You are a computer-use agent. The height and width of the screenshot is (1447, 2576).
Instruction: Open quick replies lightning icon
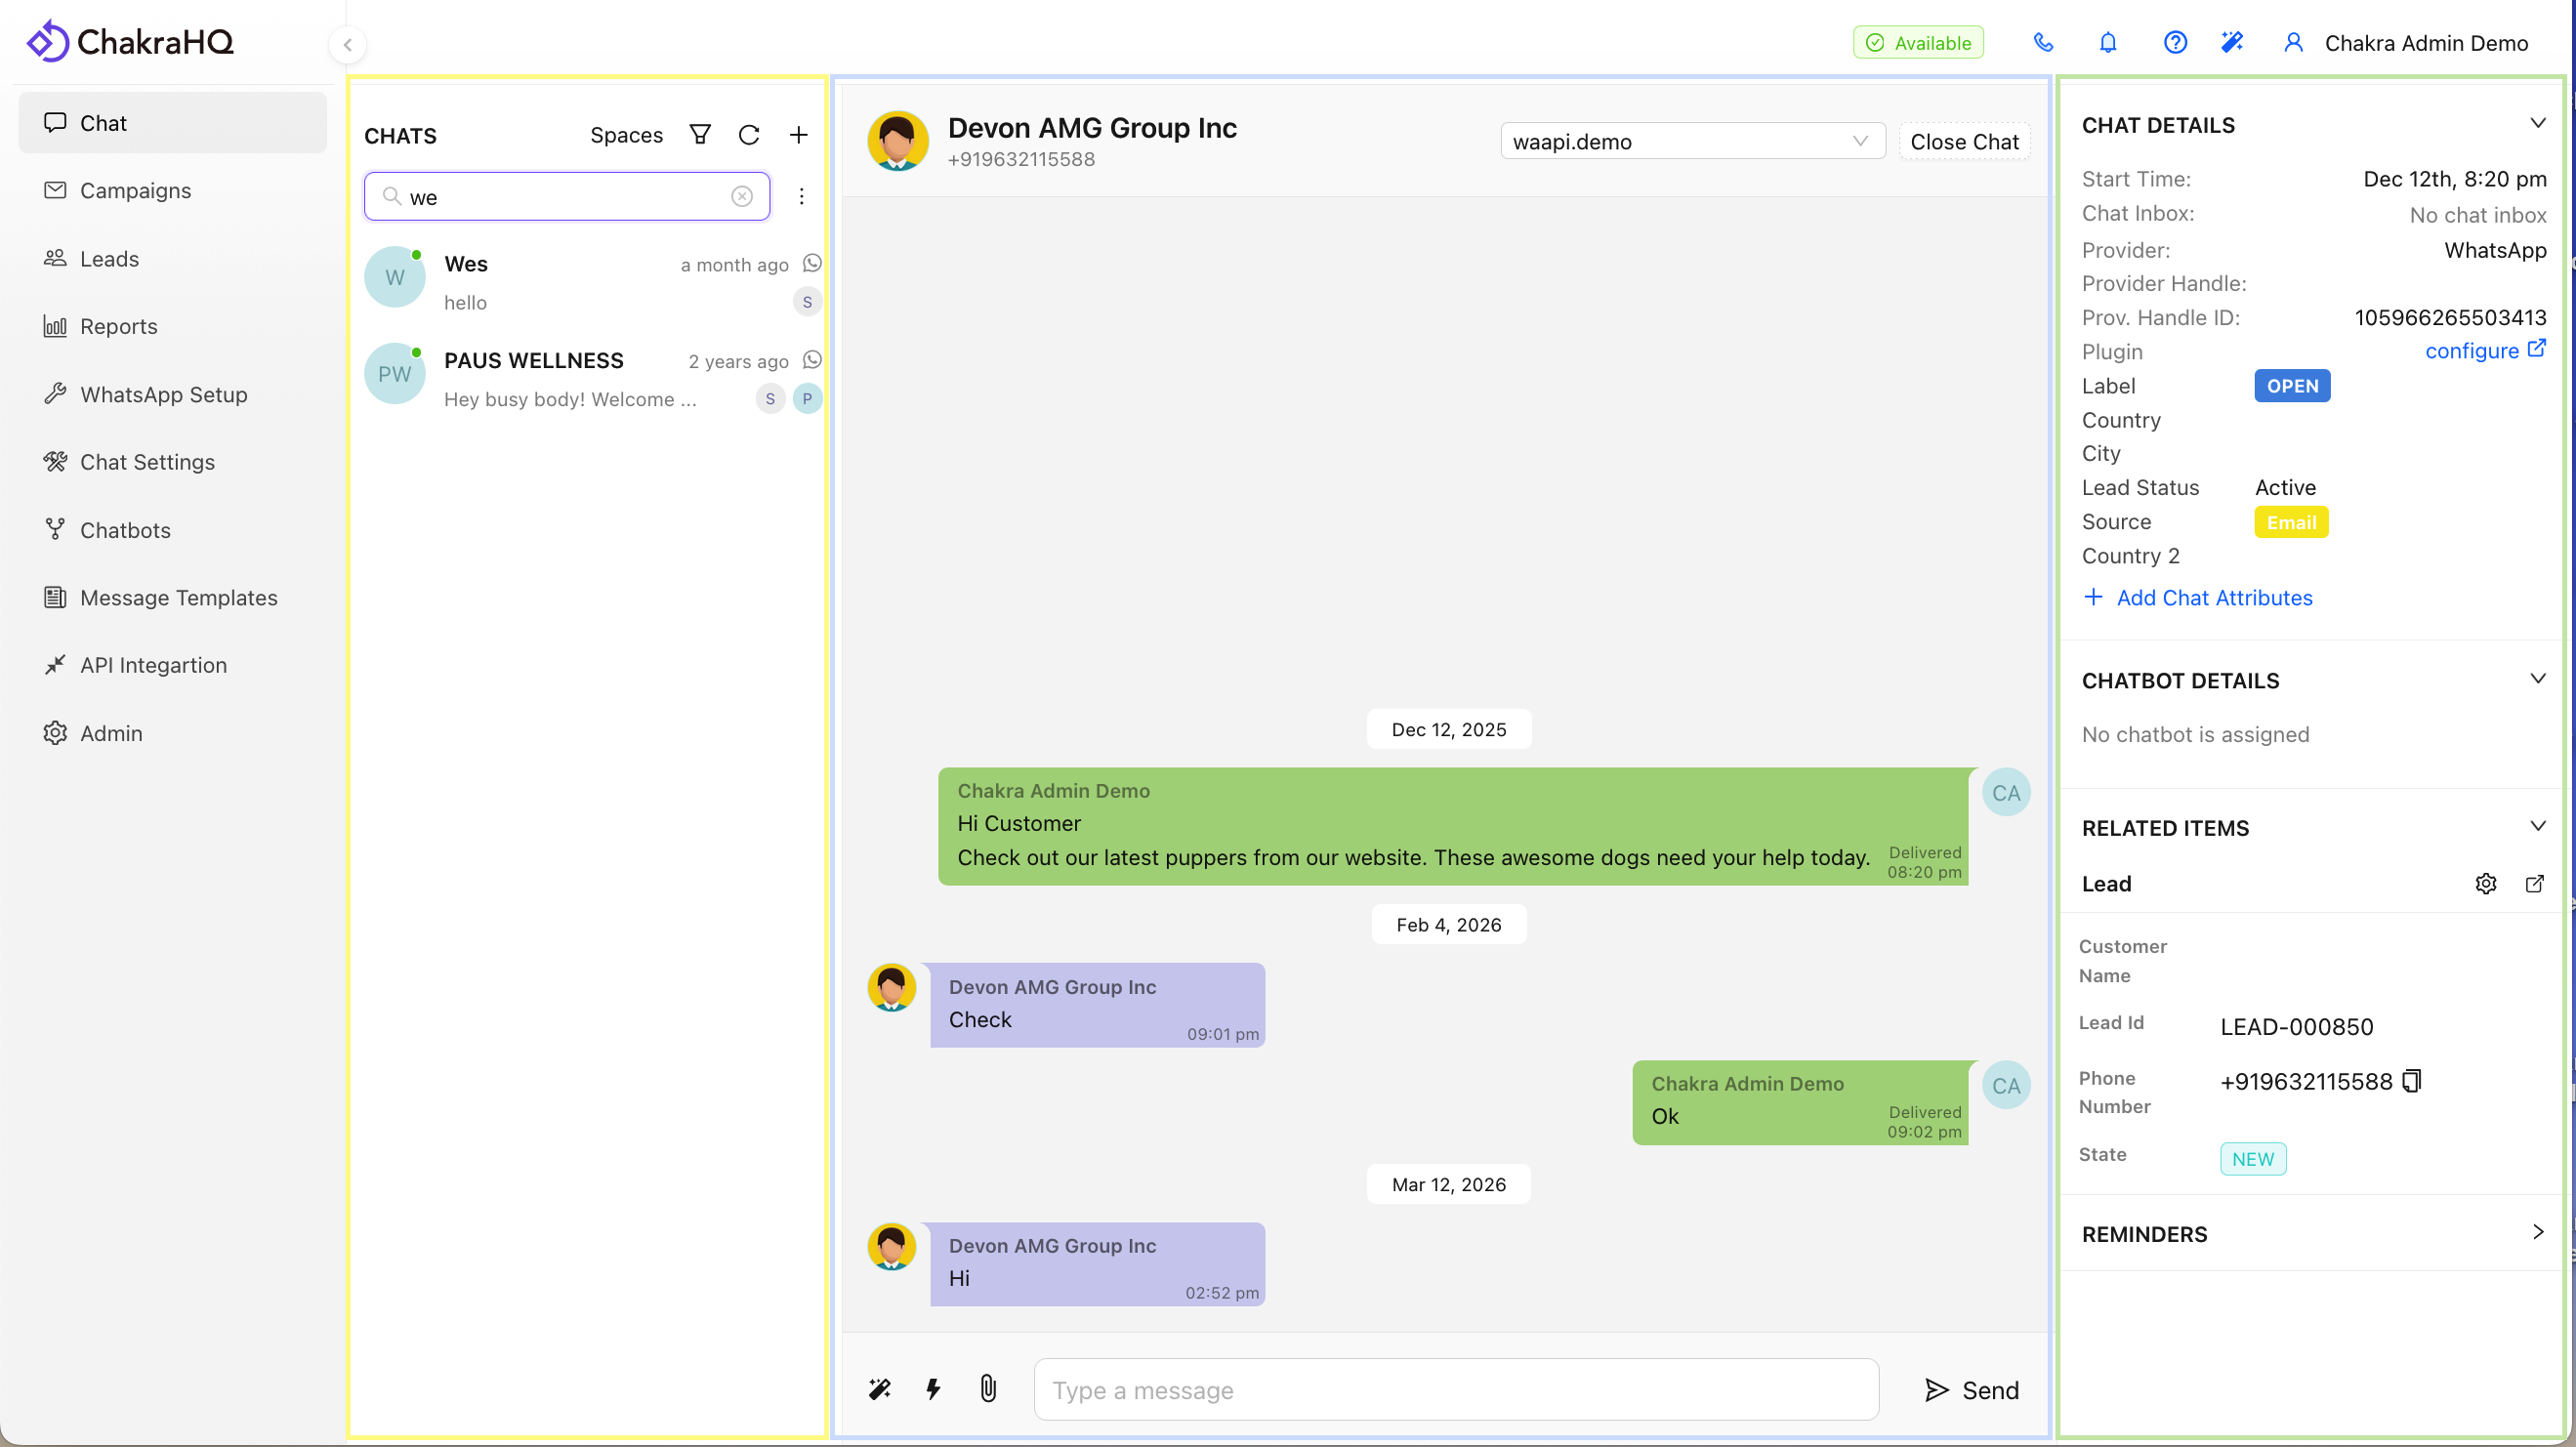(933, 1389)
